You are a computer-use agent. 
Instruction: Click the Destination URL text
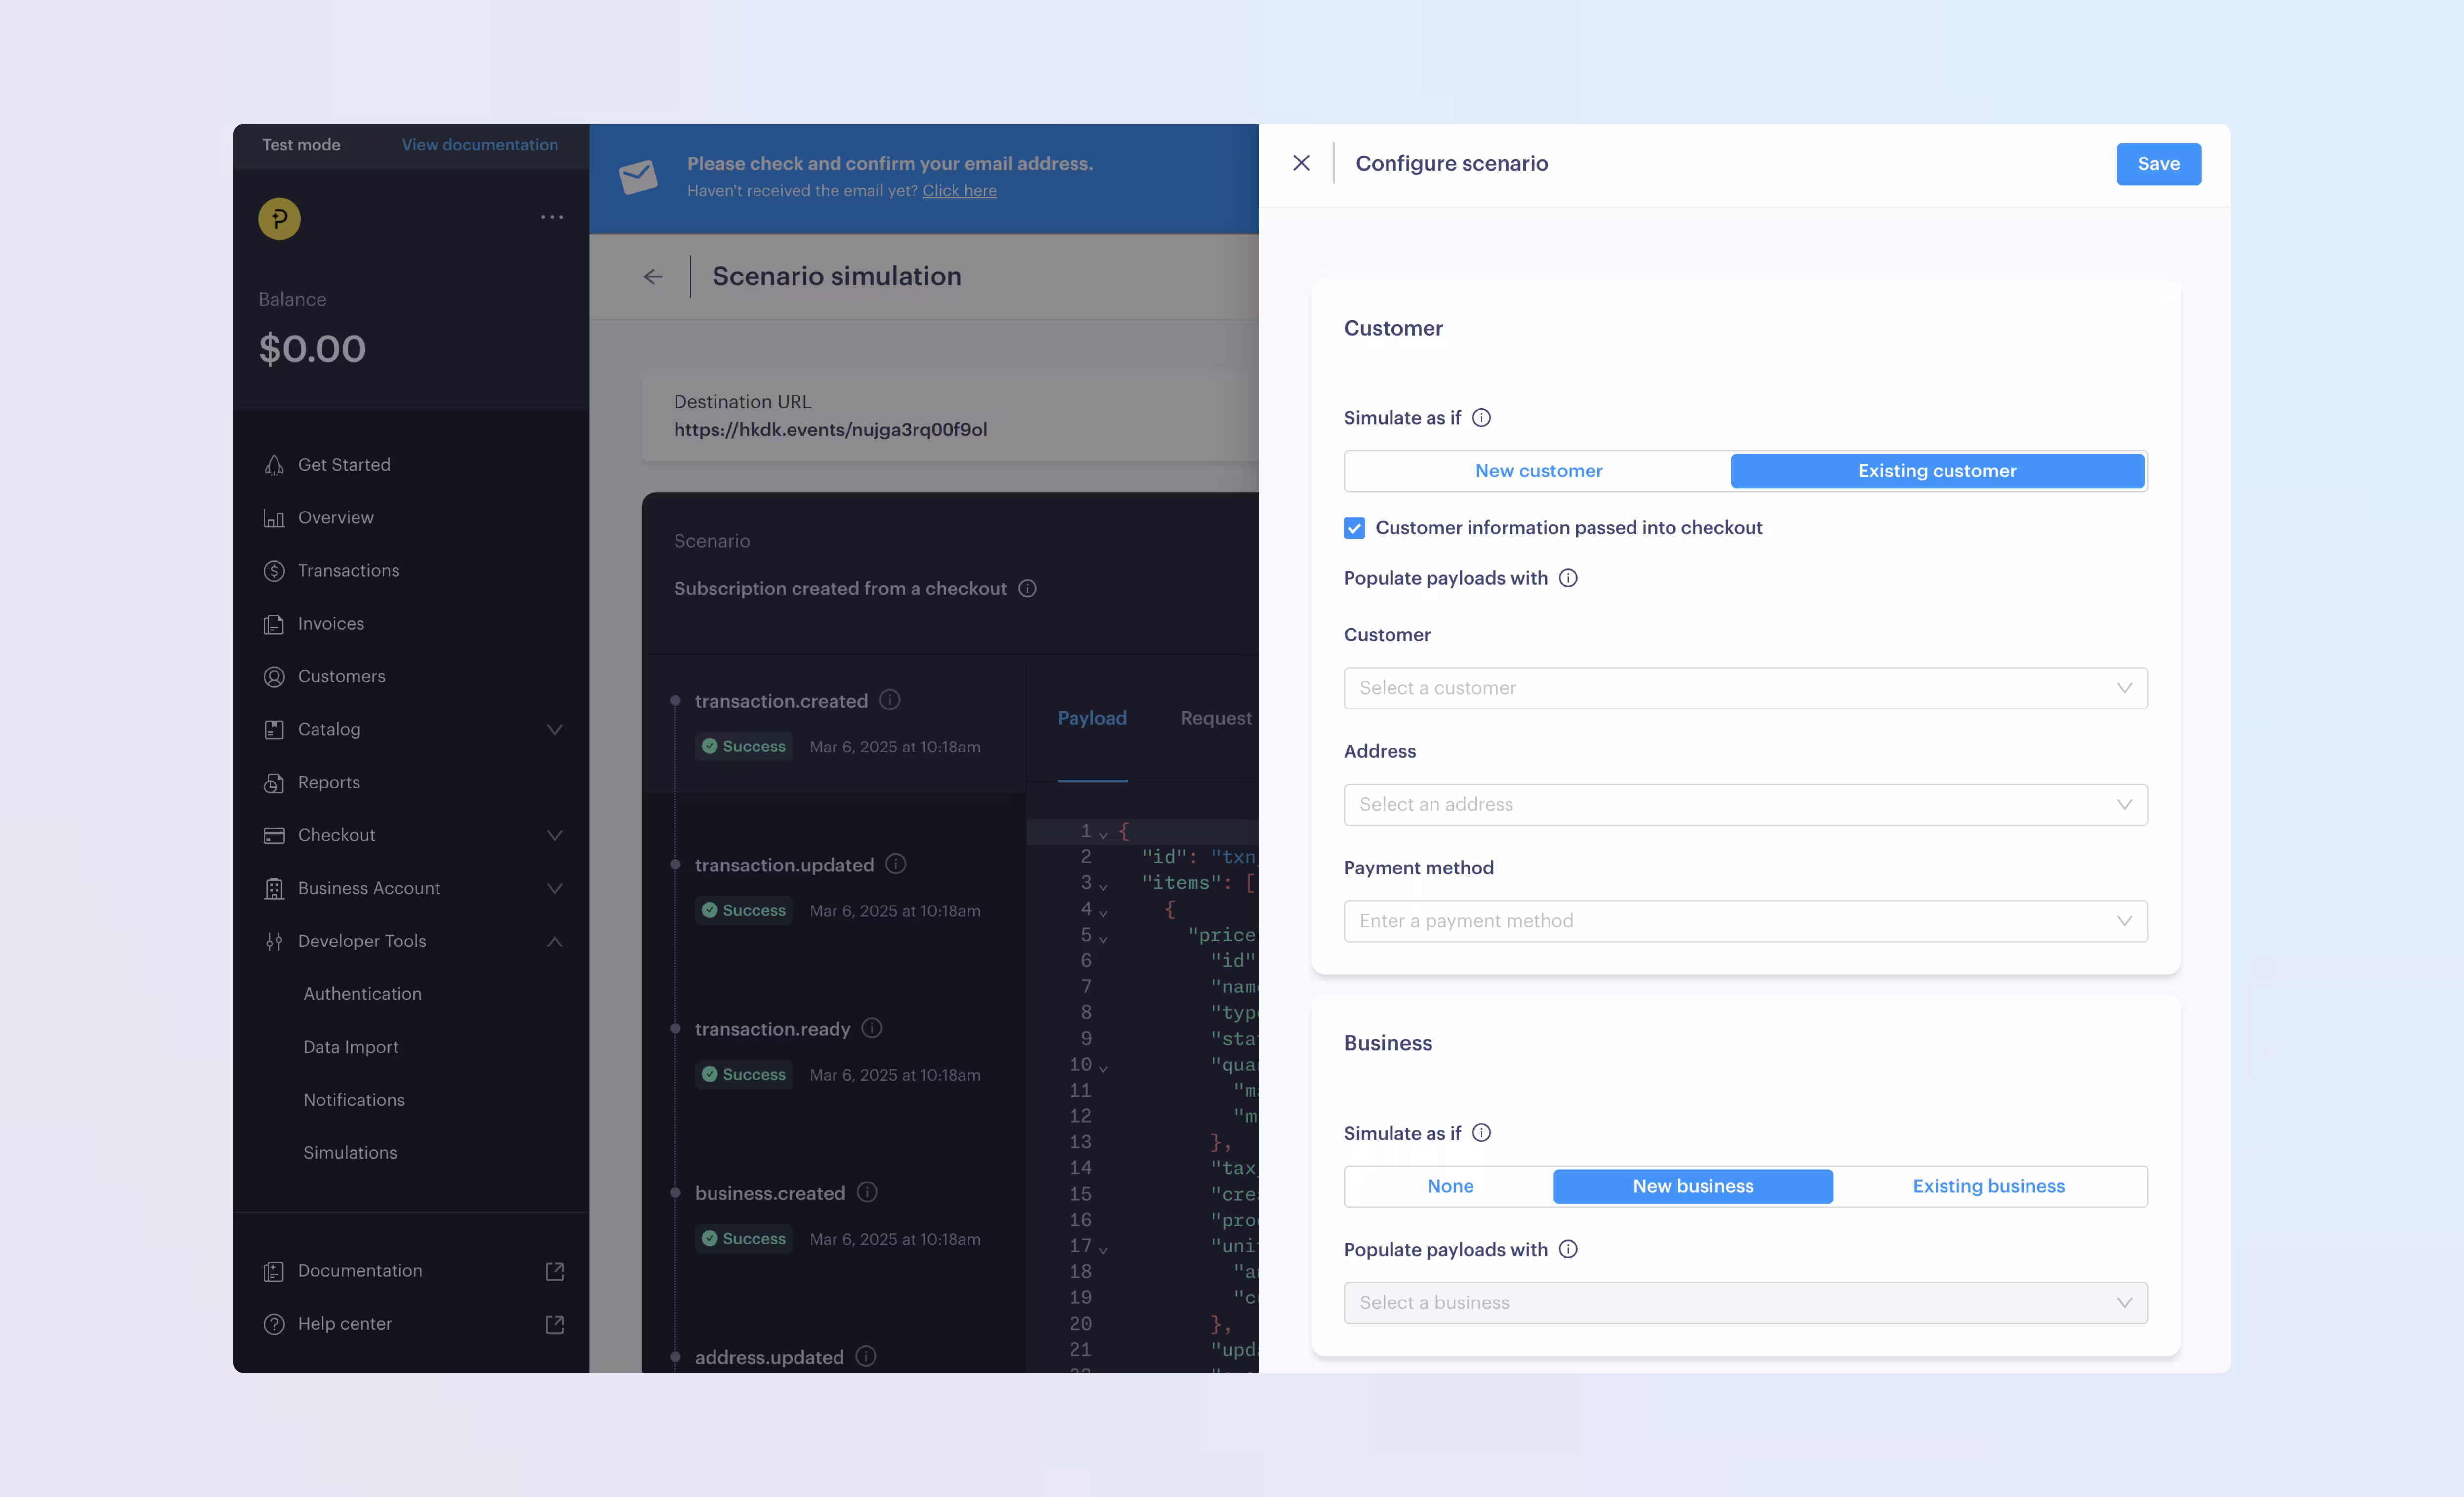pos(830,430)
